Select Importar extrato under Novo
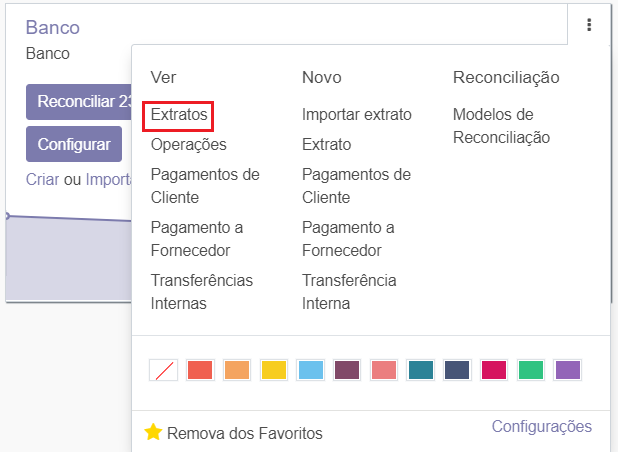 (356, 115)
